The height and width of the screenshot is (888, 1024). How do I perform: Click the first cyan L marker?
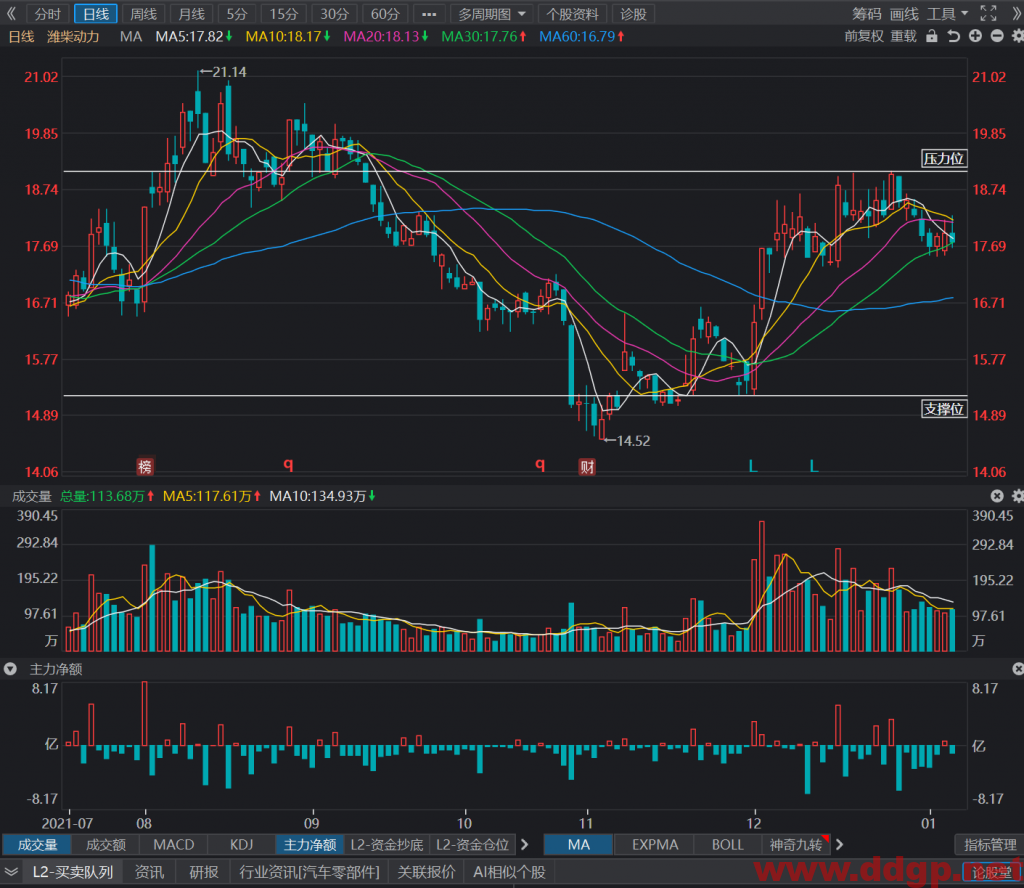753,466
